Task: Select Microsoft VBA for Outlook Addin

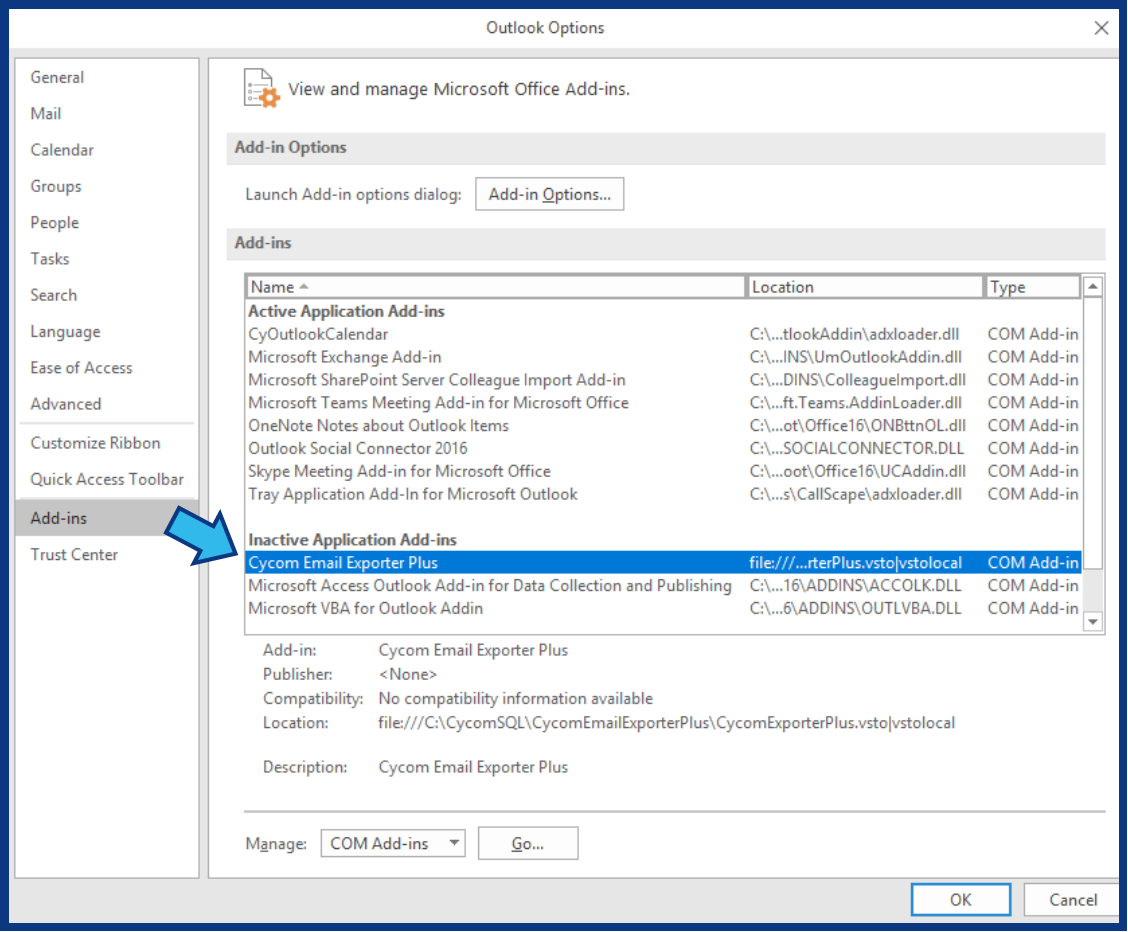Action: coord(663,608)
